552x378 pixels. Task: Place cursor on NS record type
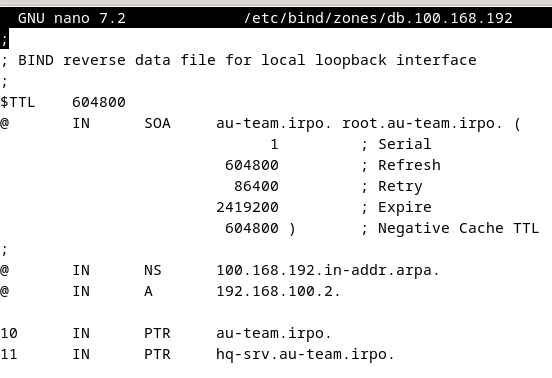click(153, 270)
